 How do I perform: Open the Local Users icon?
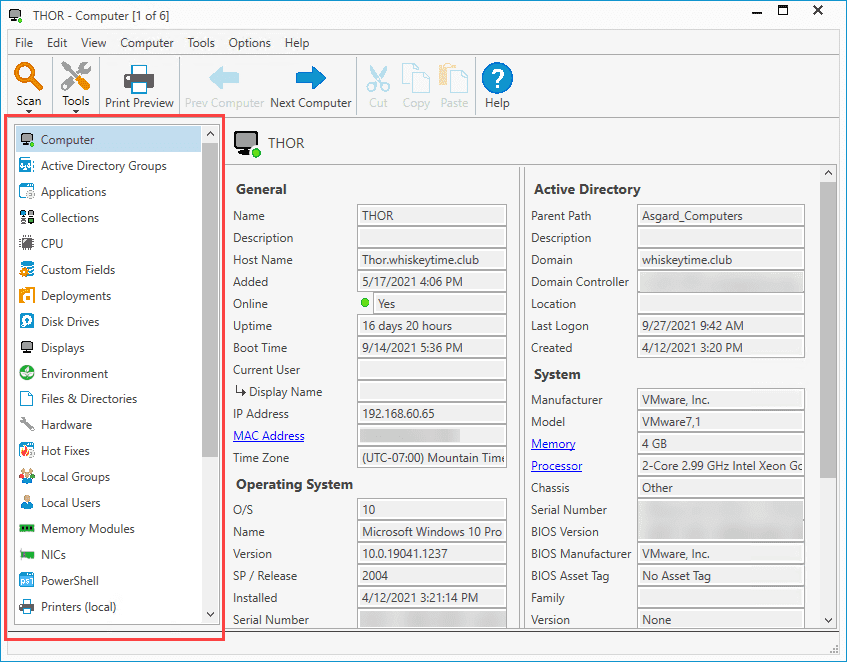pos(27,502)
